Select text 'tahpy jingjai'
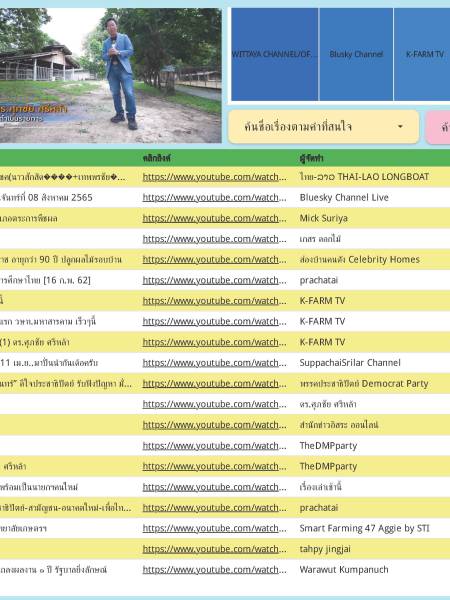The height and width of the screenshot is (600, 450). (x=325, y=549)
